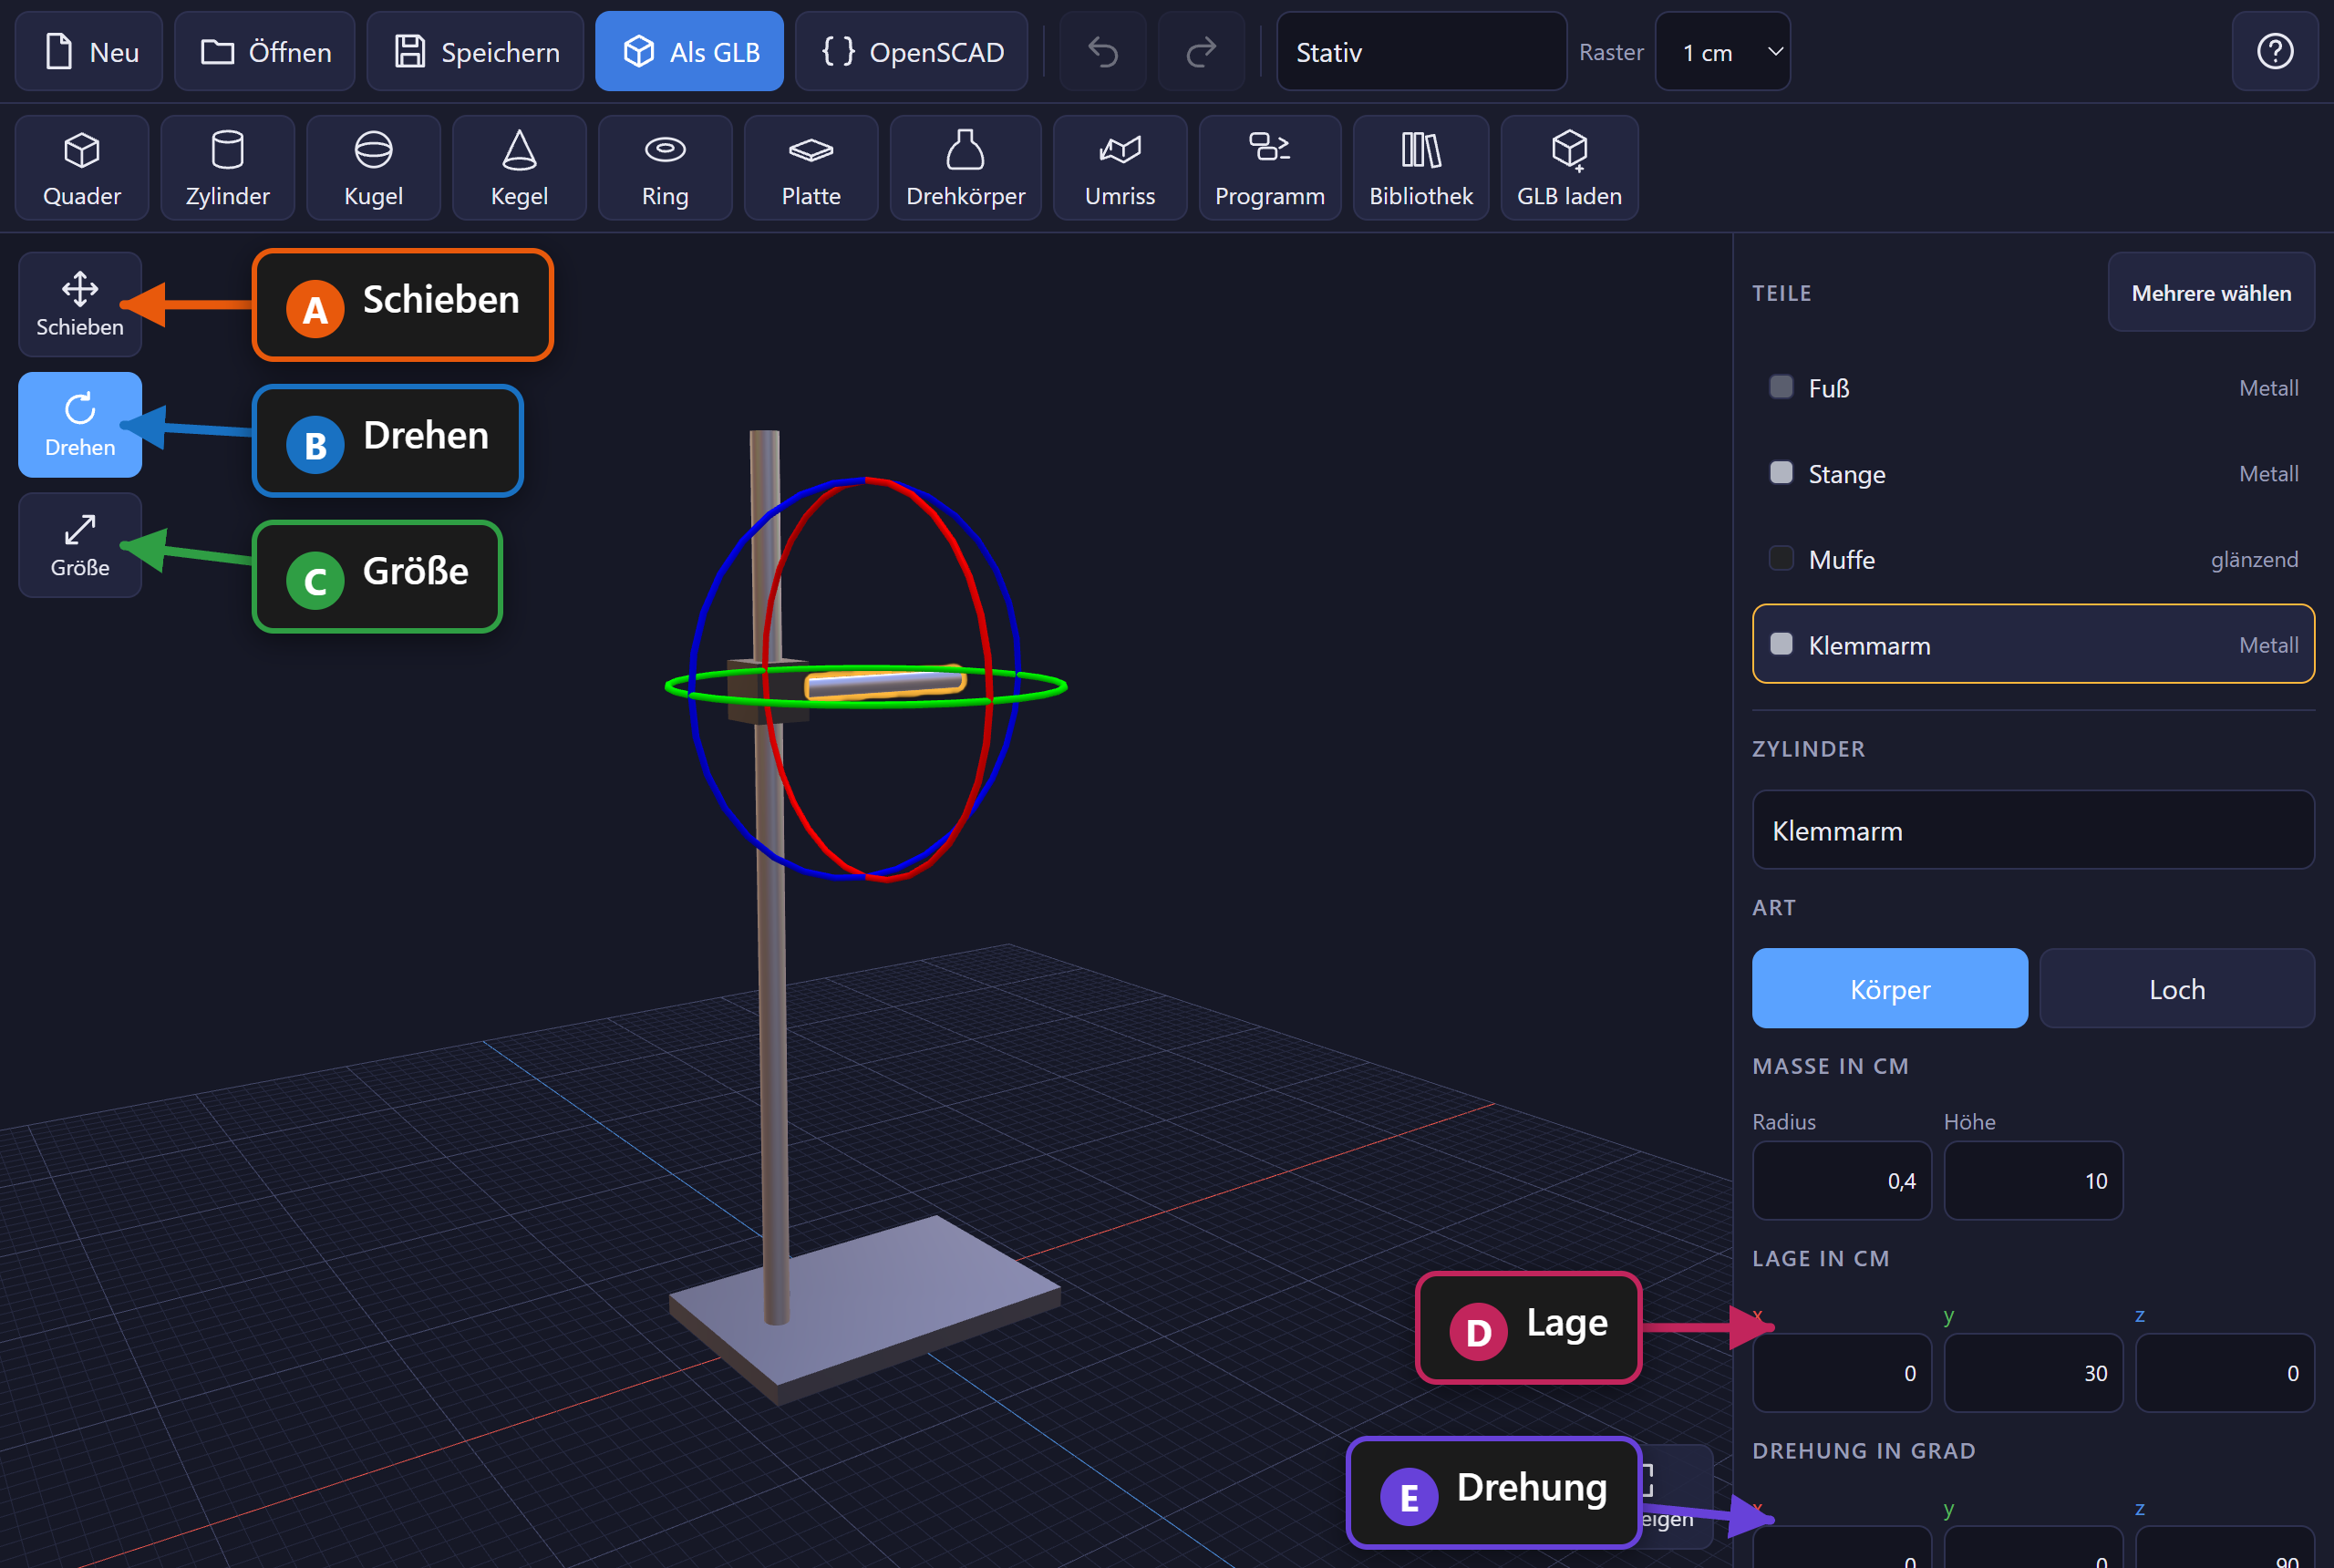2334x1568 pixels.
Task: Click Mehrere wählen button
Action: 2211,292
